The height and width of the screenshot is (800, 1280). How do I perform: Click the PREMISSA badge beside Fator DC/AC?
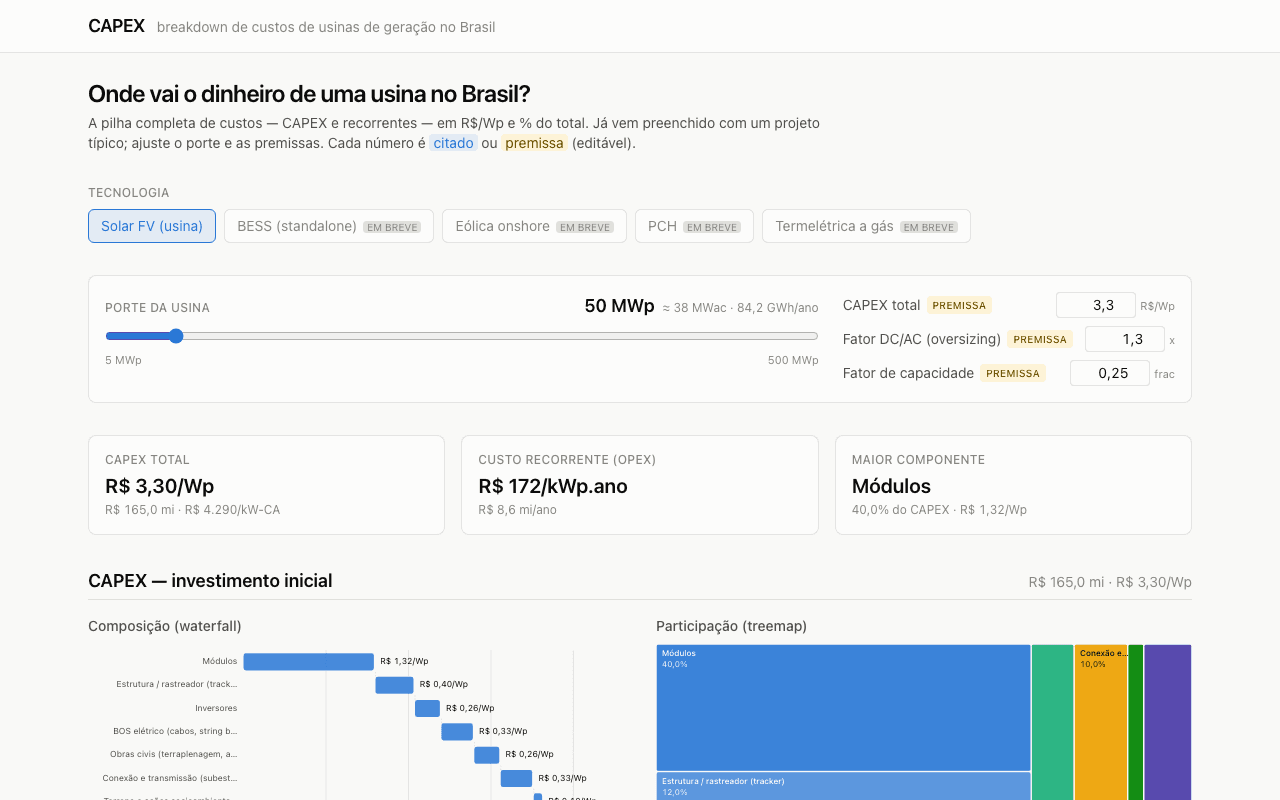click(x=1040, y=339)
